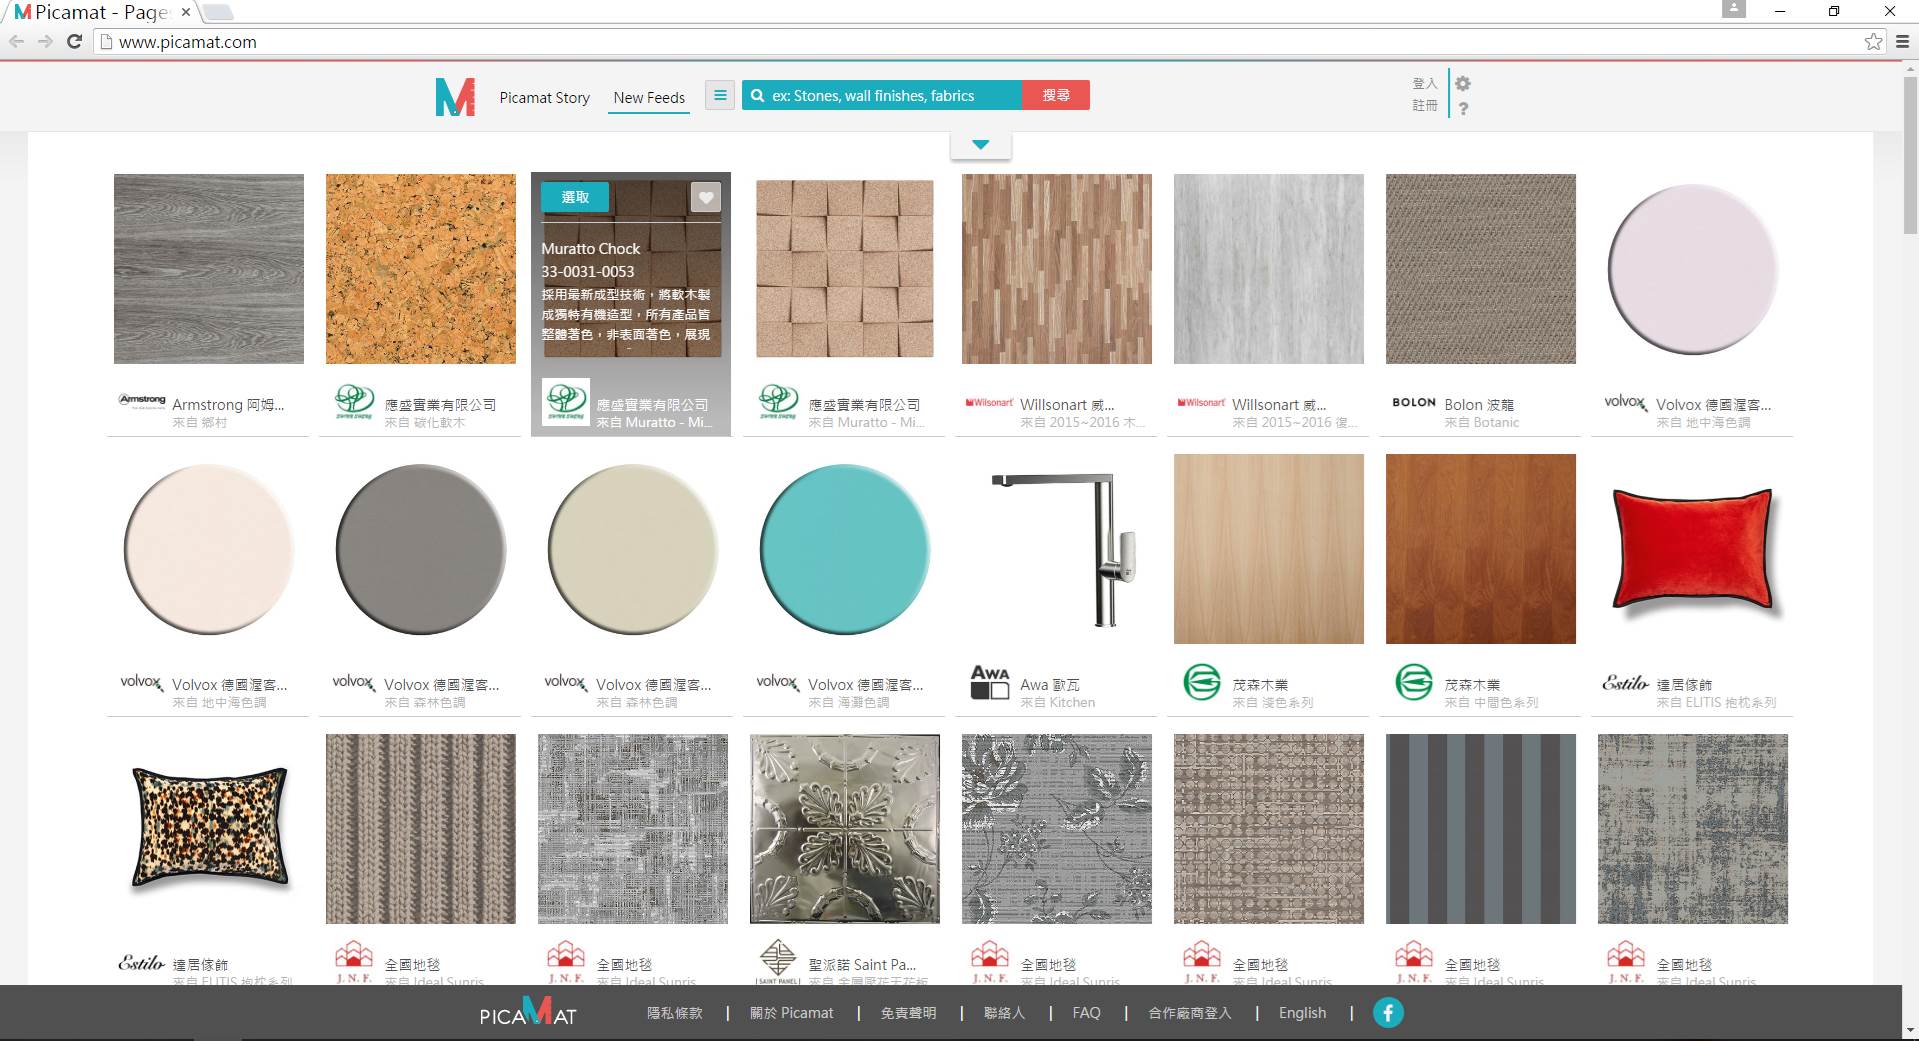1919x1041 pixels.
Task: Select the beige Volvox color swatch
Action: pos(633,549)
